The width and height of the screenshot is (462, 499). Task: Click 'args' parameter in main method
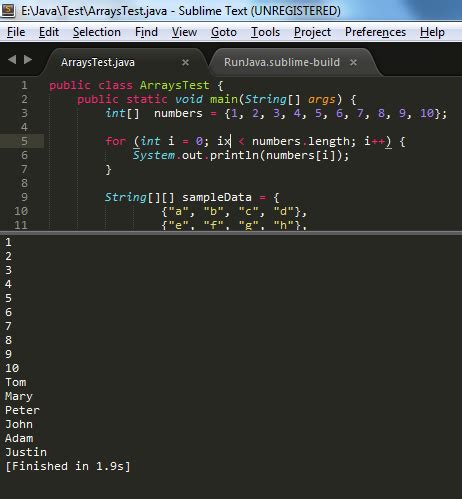tap(322, 99)
